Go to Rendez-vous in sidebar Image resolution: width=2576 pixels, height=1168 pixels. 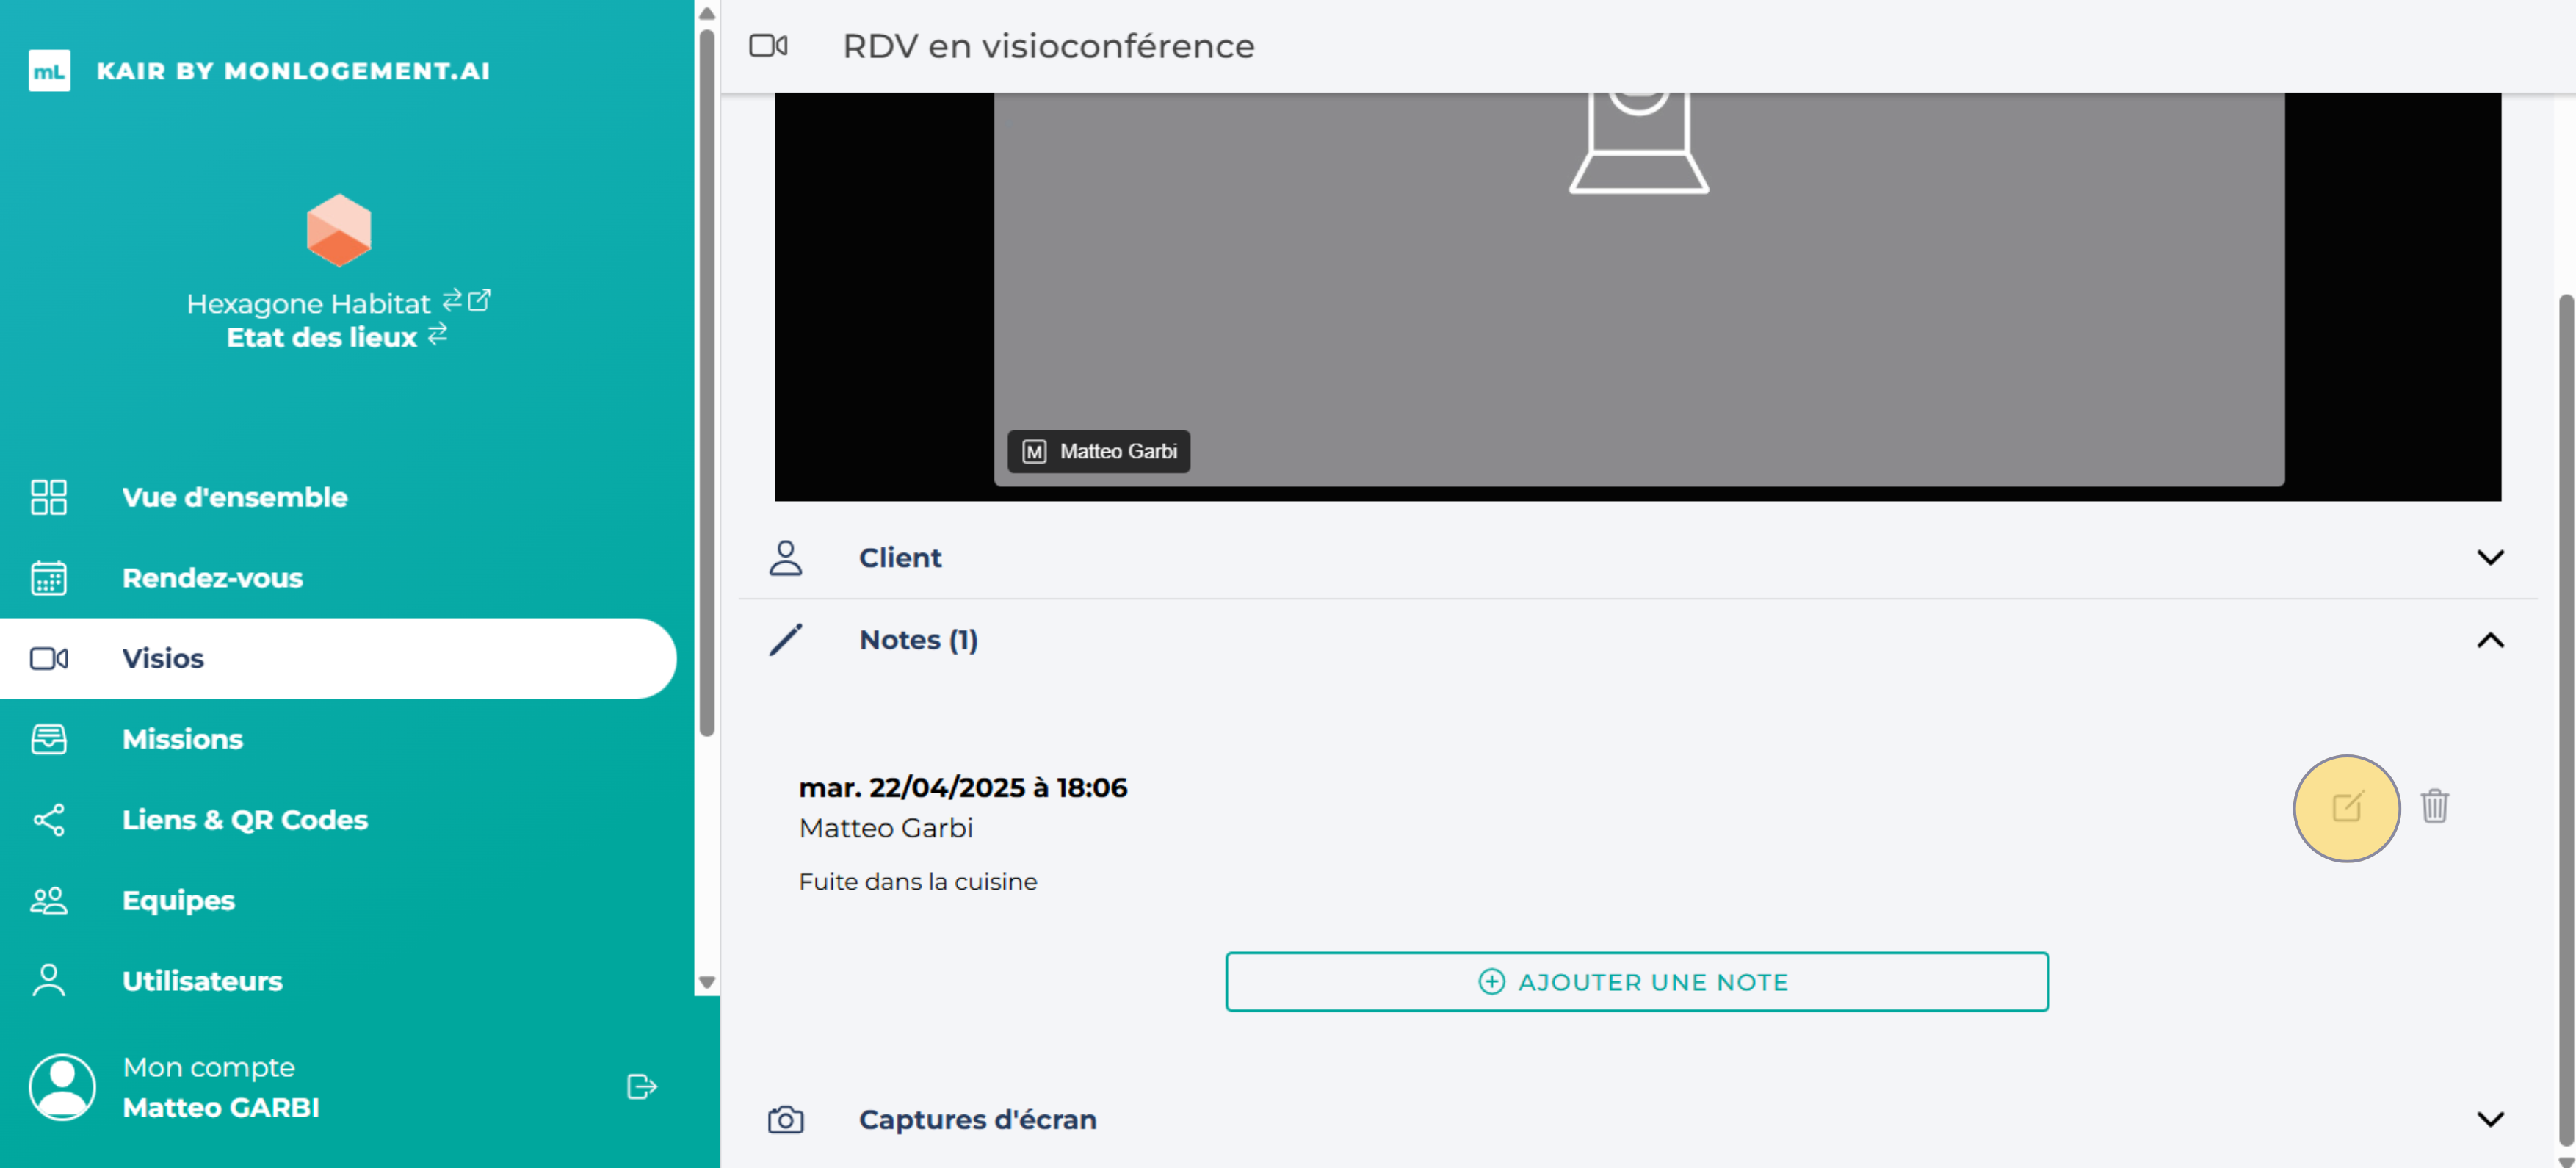click(212, 578)
